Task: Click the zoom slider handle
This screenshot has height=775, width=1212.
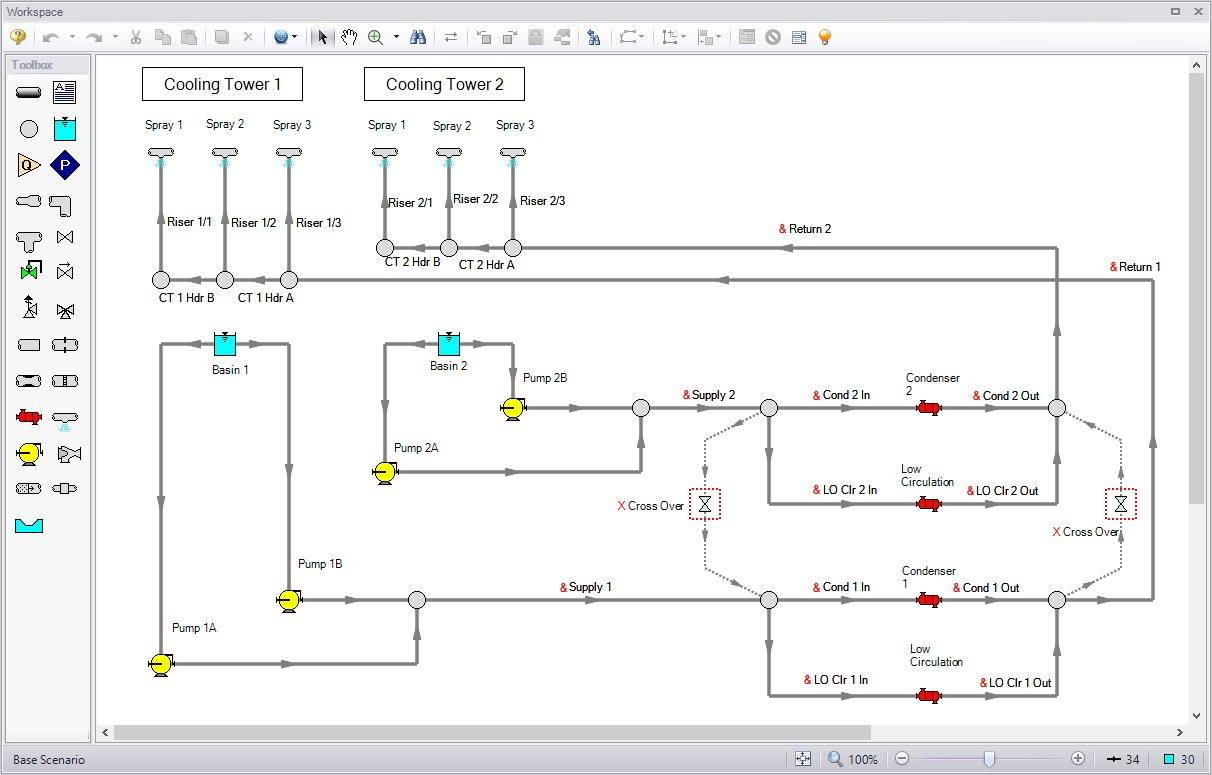Action: coord(989,760)
